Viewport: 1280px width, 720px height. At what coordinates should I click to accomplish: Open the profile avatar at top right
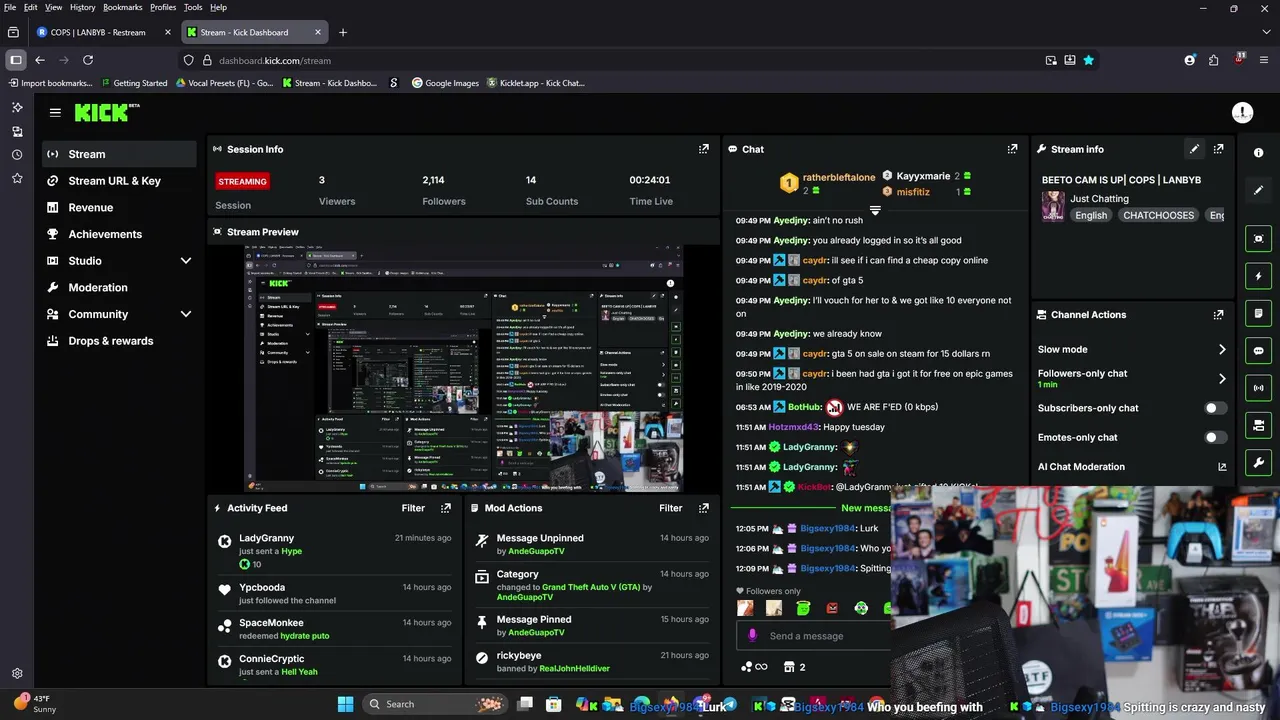pos(1242,113)
